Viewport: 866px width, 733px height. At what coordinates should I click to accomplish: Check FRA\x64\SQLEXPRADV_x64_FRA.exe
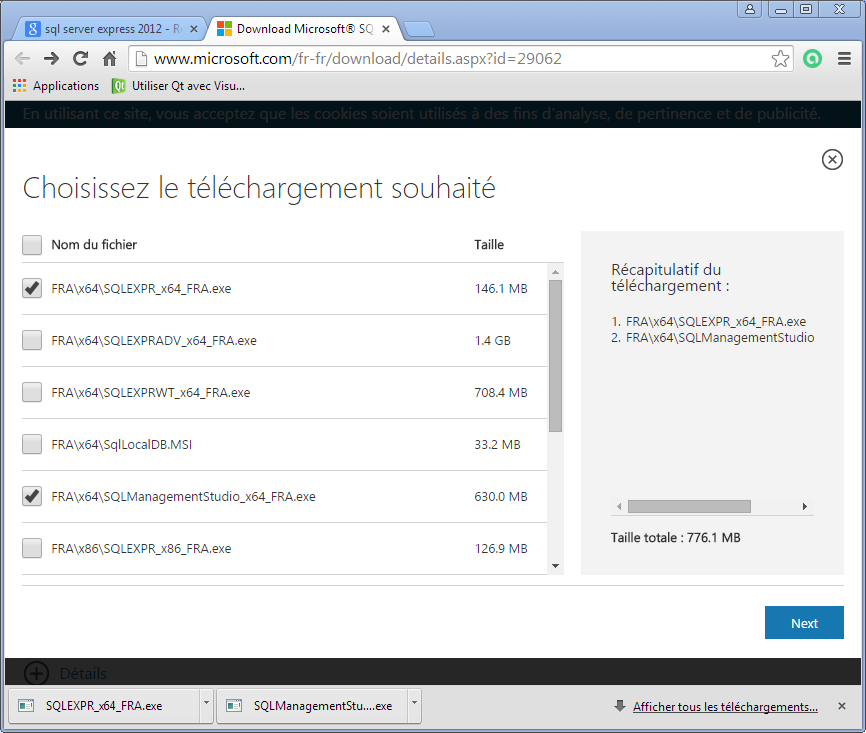point(31,340)
